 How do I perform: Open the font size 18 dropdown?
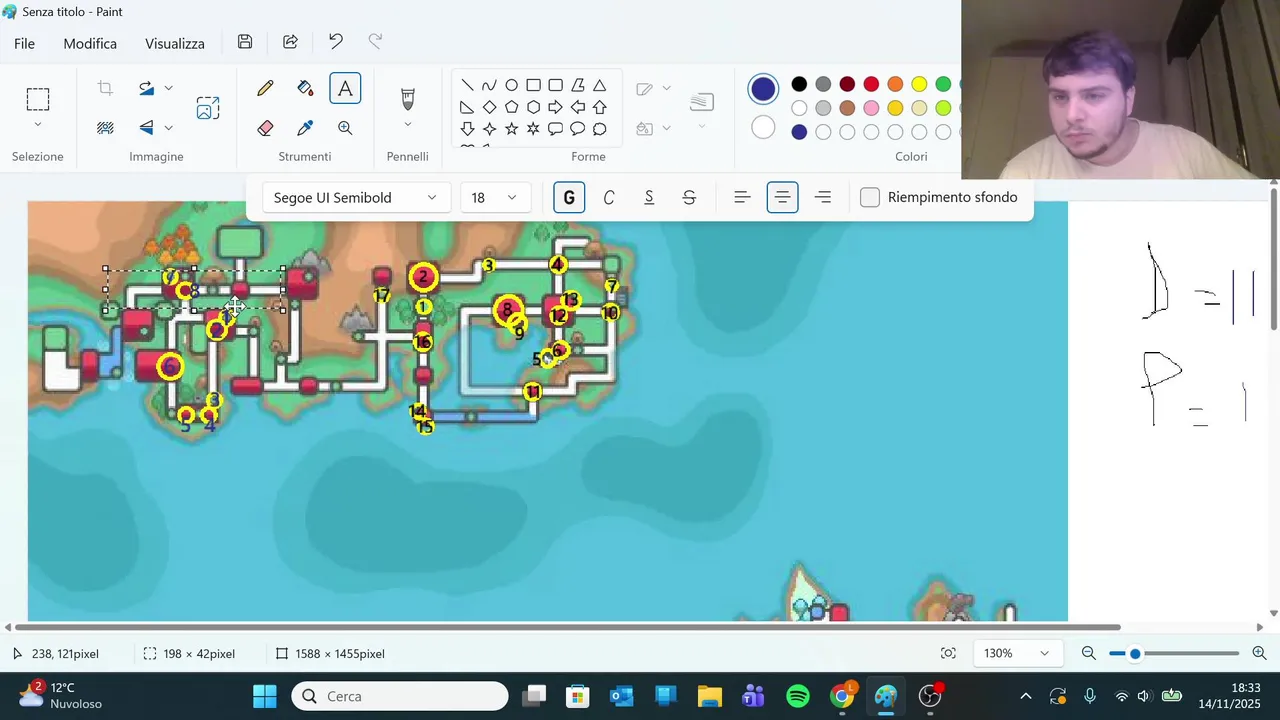495,197
